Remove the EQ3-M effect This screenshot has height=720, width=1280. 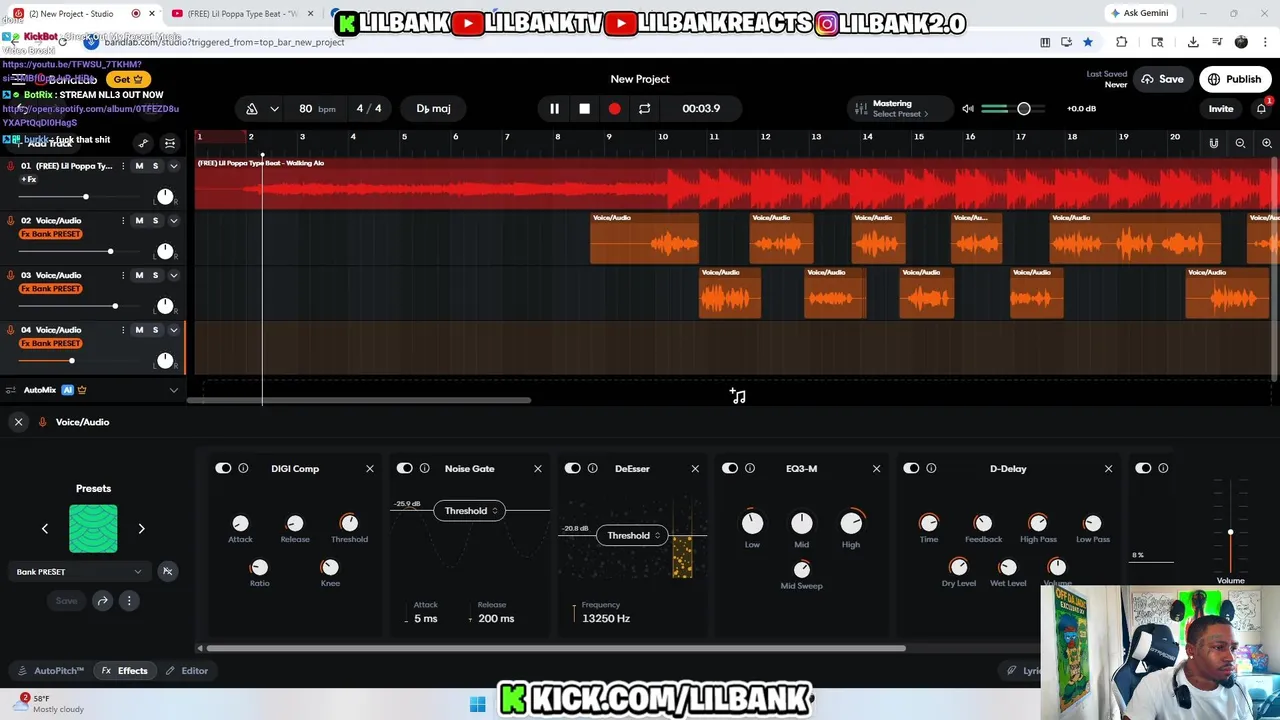pyautogui.click(x=876, y=468)
